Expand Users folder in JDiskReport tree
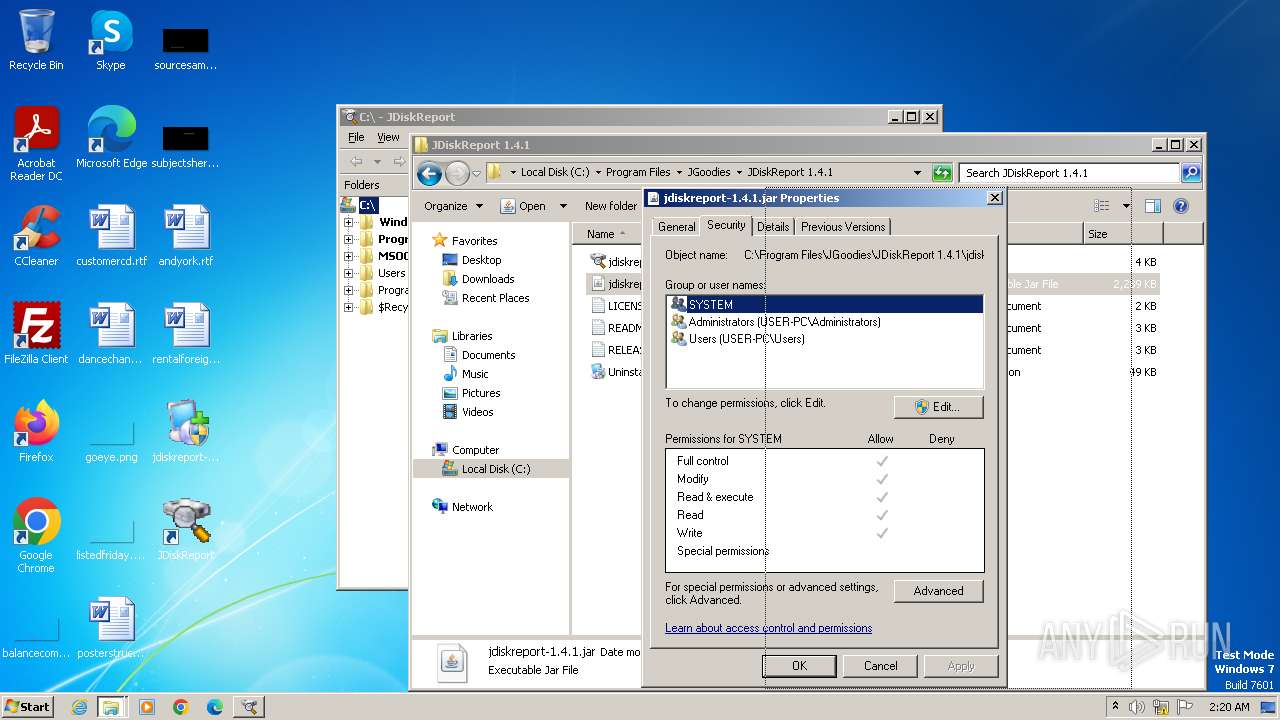The height and width of the screenshot is (720, 1280). tap(349, 273)
